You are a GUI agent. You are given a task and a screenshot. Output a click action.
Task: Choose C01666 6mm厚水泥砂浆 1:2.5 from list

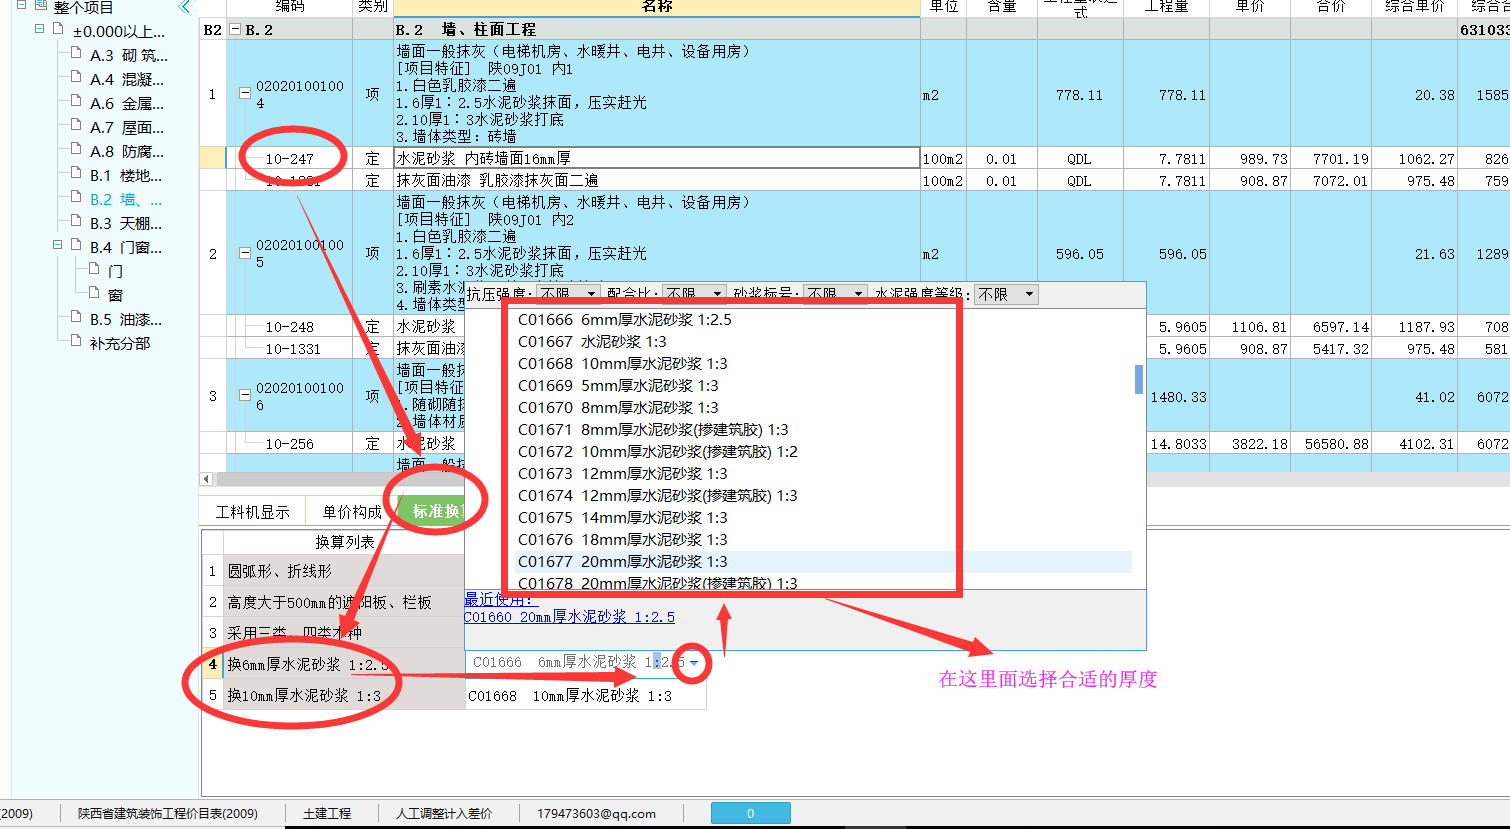pyautogui.click(x=624, y=320)
